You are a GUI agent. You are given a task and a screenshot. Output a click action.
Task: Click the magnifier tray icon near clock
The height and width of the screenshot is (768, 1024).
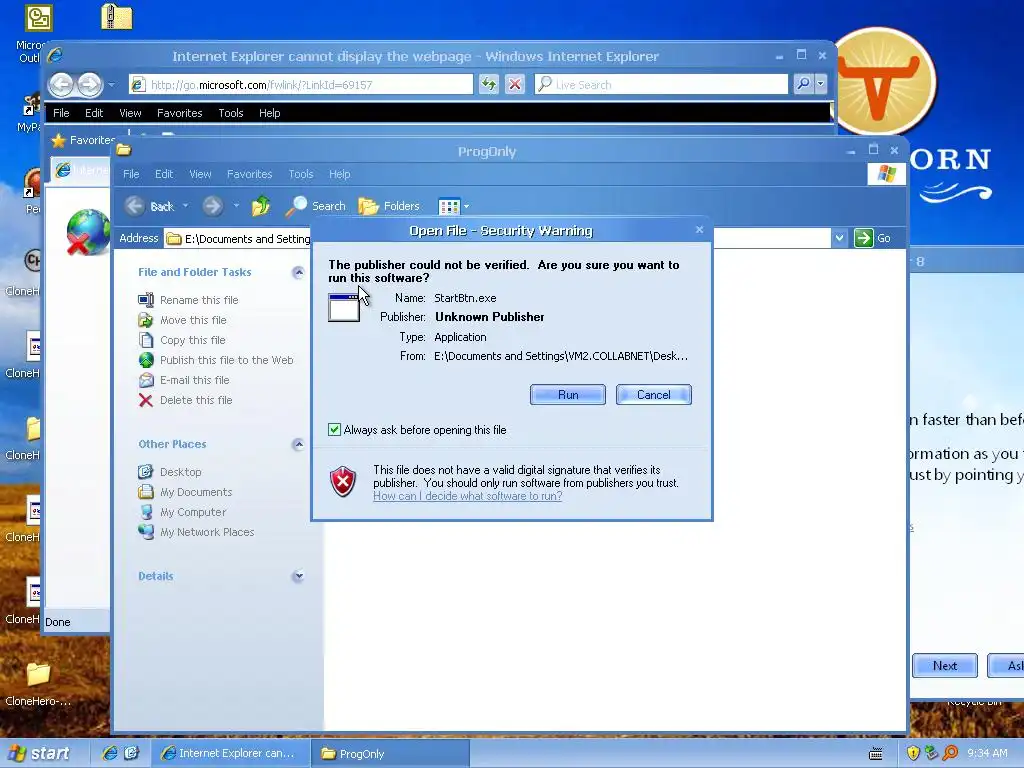[950, 753]
